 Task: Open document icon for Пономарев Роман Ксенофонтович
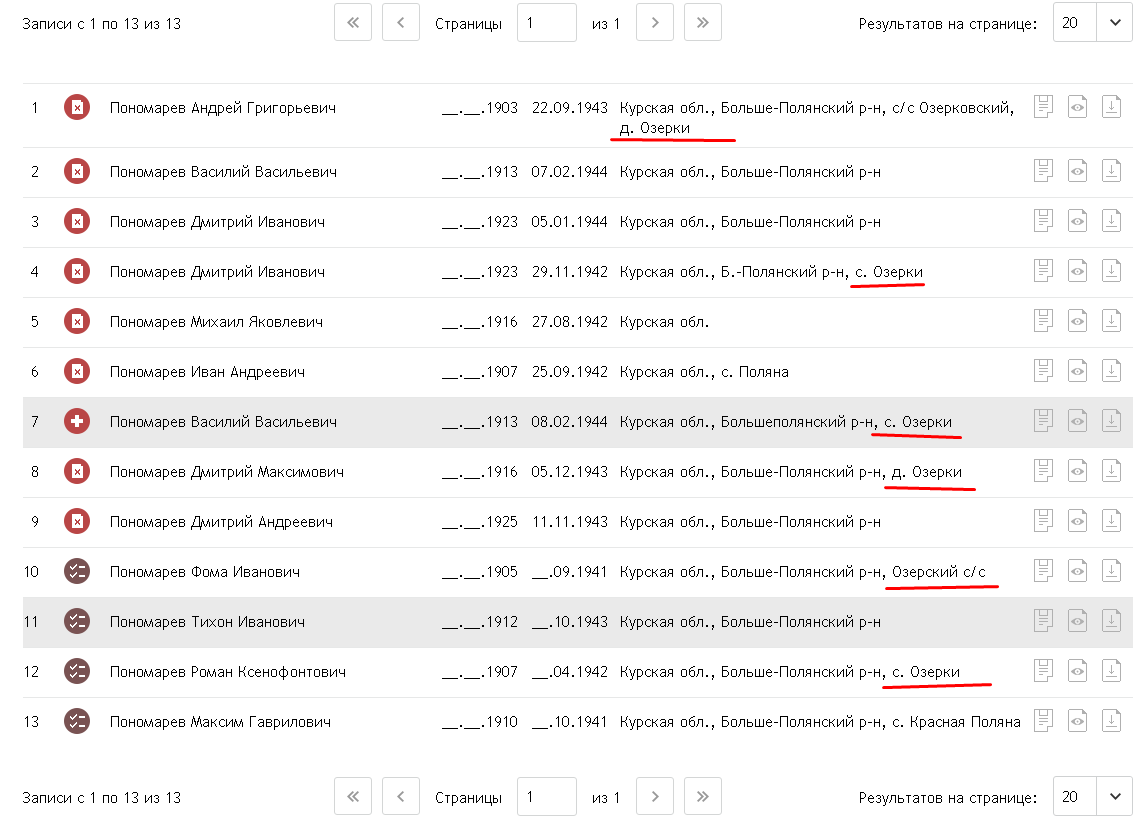1043,671
